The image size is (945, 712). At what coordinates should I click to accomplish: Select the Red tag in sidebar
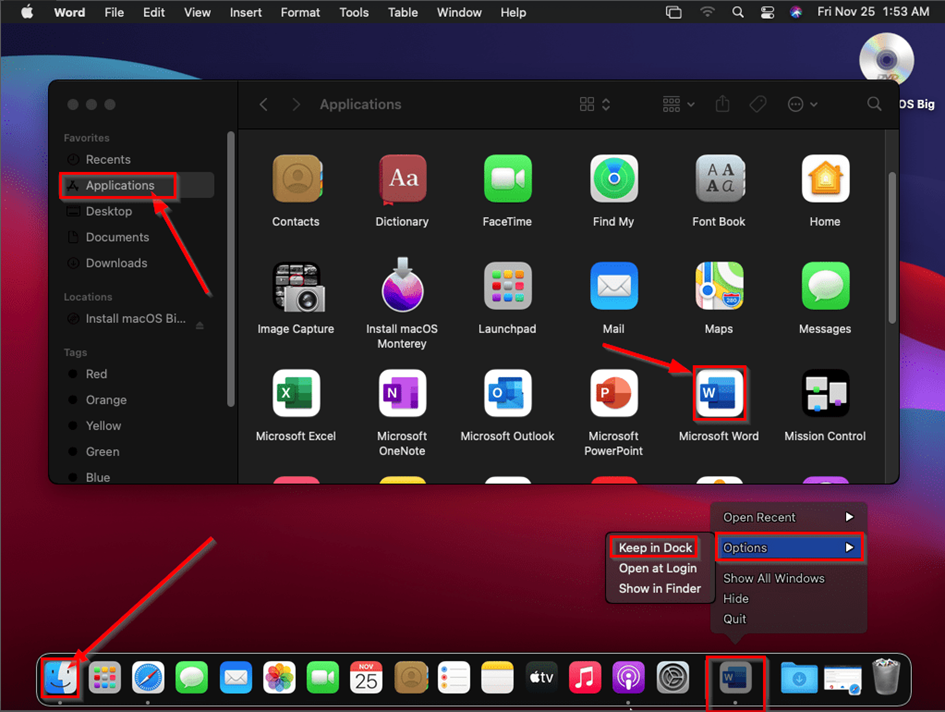96,374
